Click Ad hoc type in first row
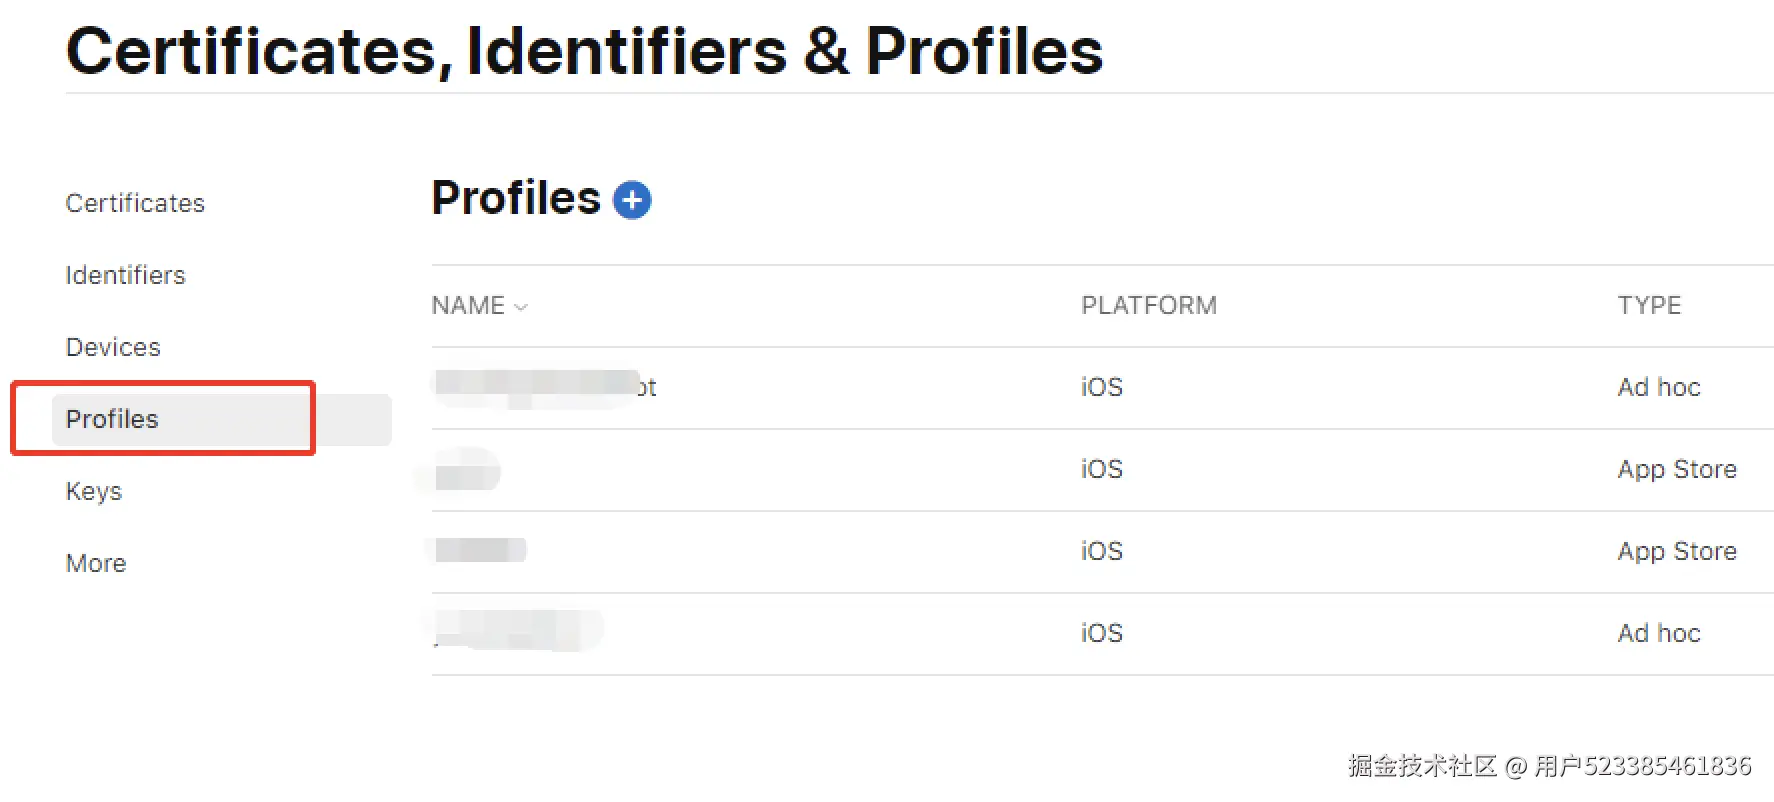Viewport: 1774px width, 802px height. point(1659,387)
